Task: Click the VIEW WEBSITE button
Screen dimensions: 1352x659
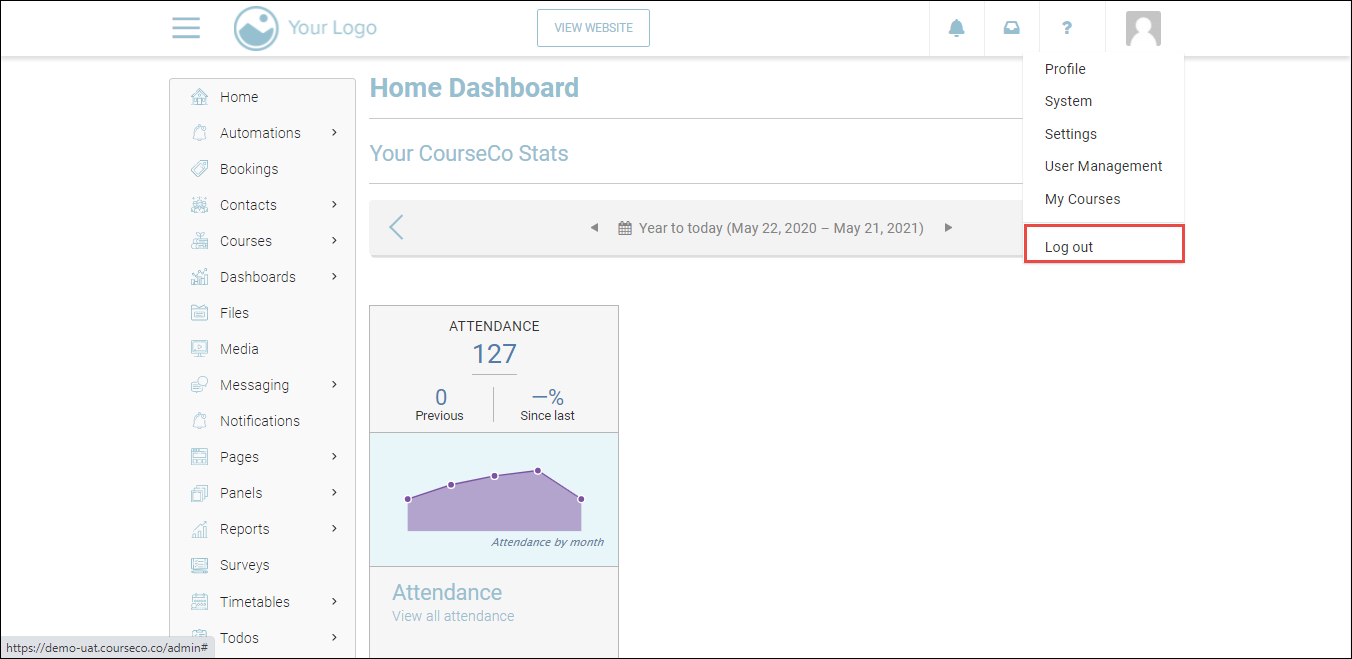Action: (593, 28)
